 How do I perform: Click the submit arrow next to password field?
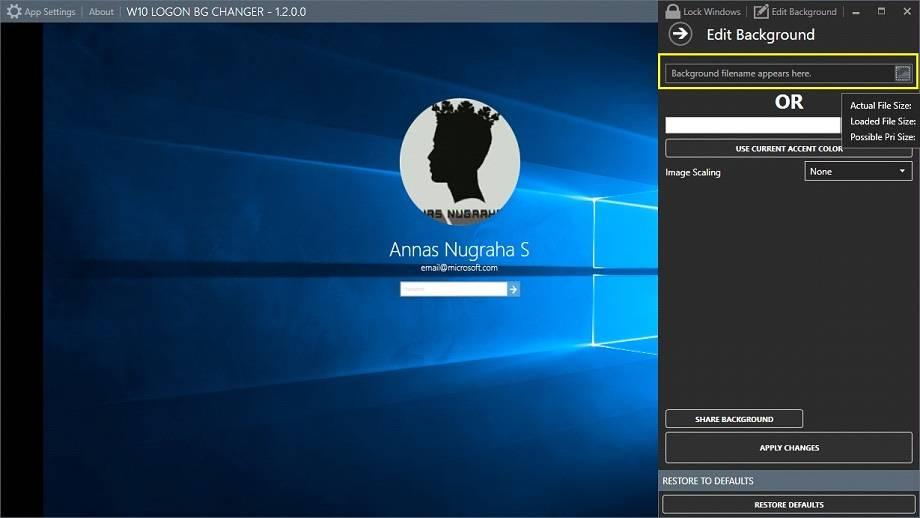click(513, 289)
